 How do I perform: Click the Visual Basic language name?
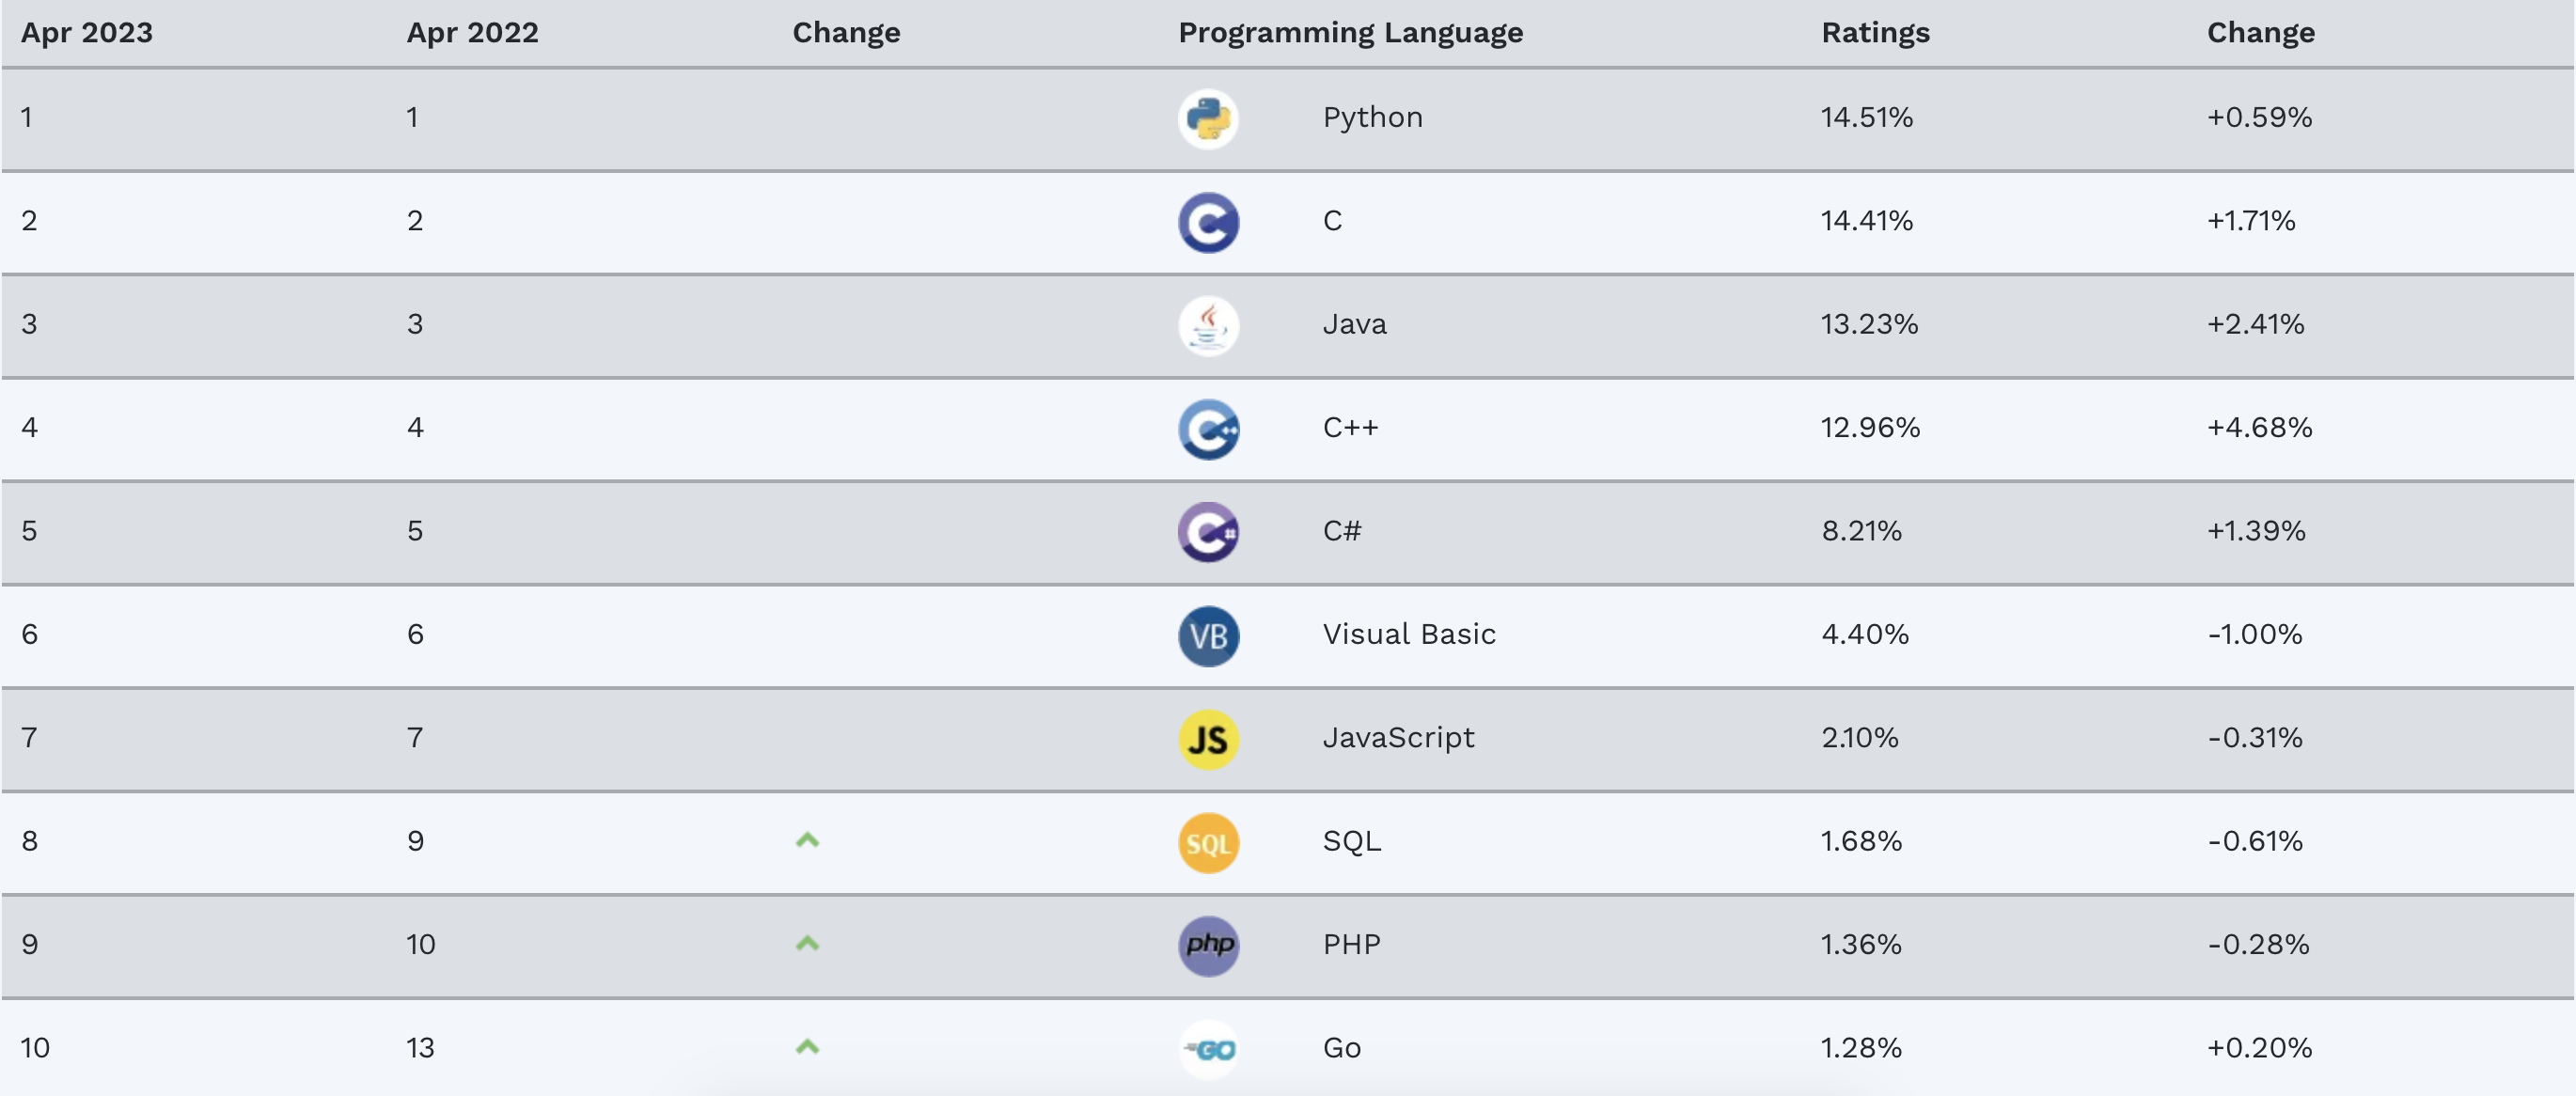coord(1408,635)
